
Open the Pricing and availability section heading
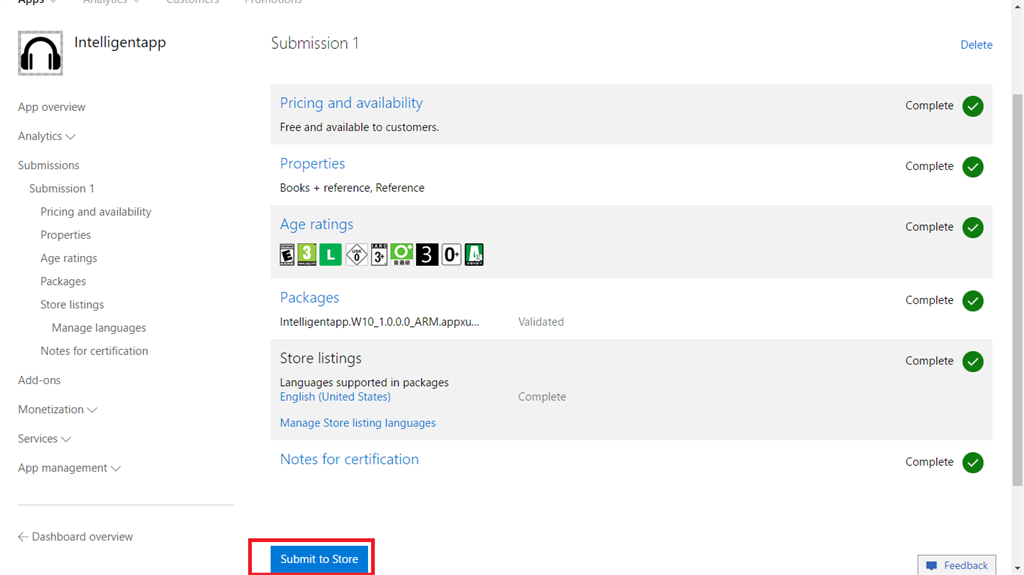tap(351, 103)
